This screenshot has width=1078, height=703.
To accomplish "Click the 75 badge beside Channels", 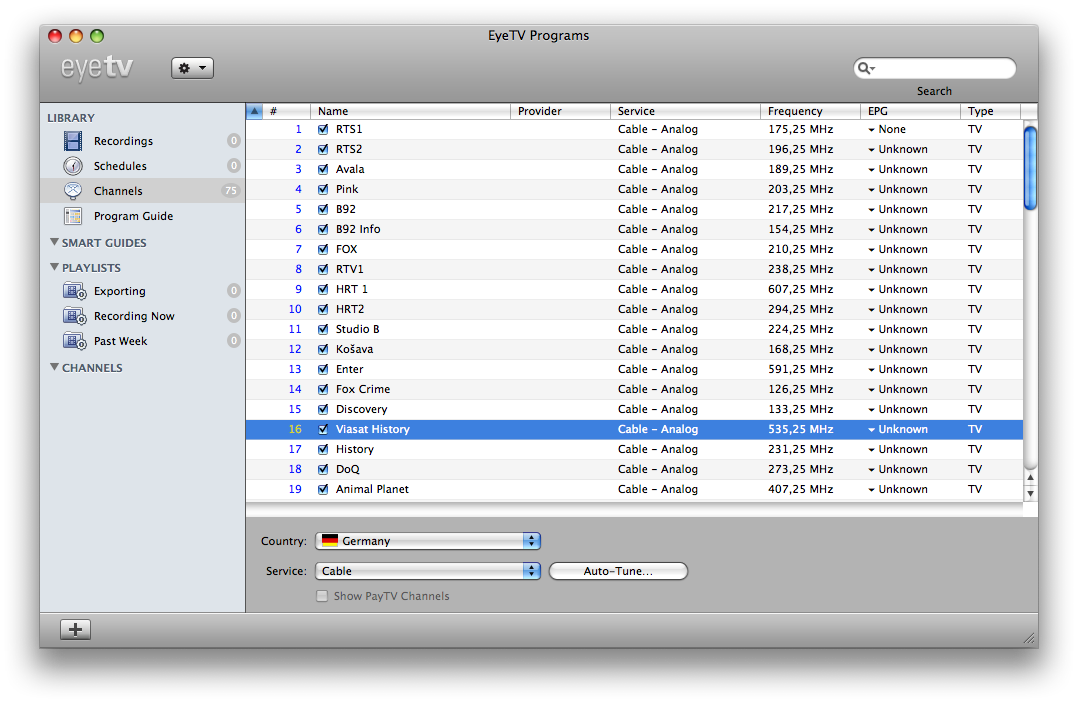I will [x=231, y=191].
